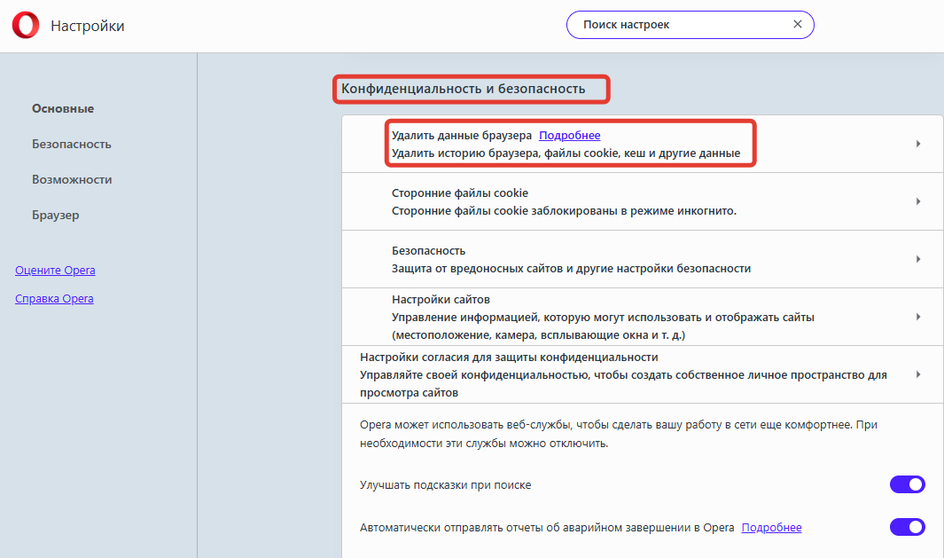Click 'Защита от вредоносных сайтов' description
The width and height of the screenshot is (944, 558).
[x=571, y=268]
